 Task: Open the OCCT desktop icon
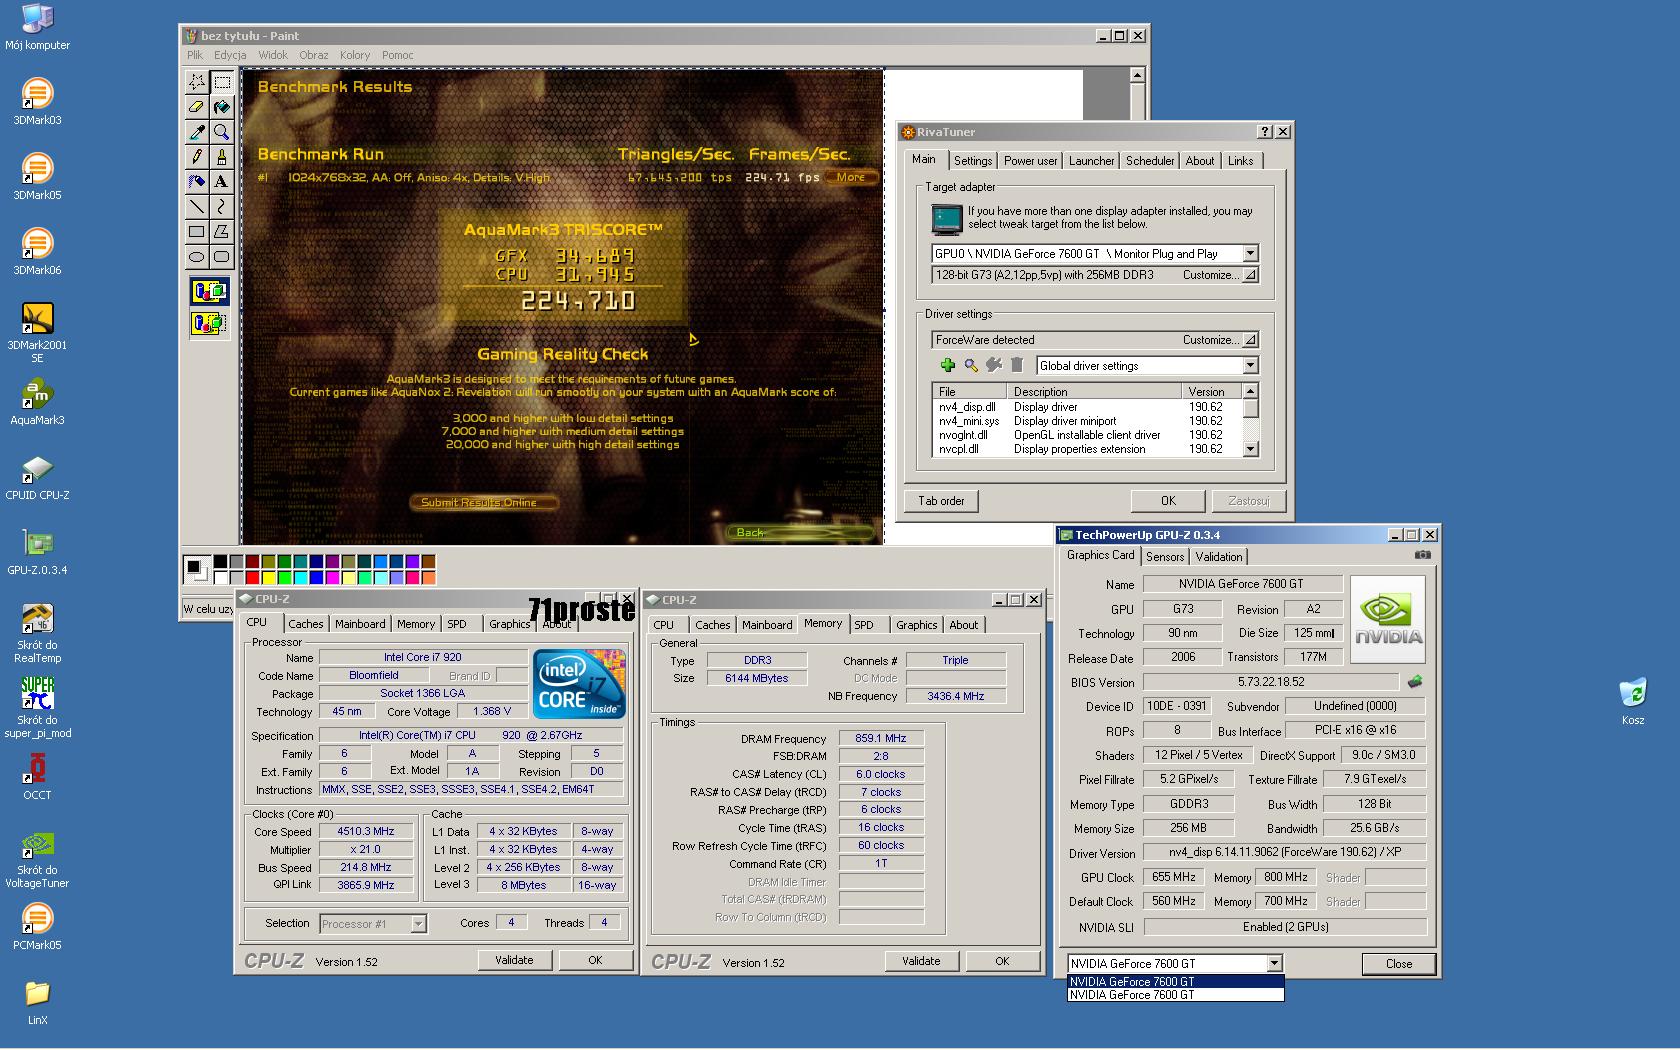point(37,777)
